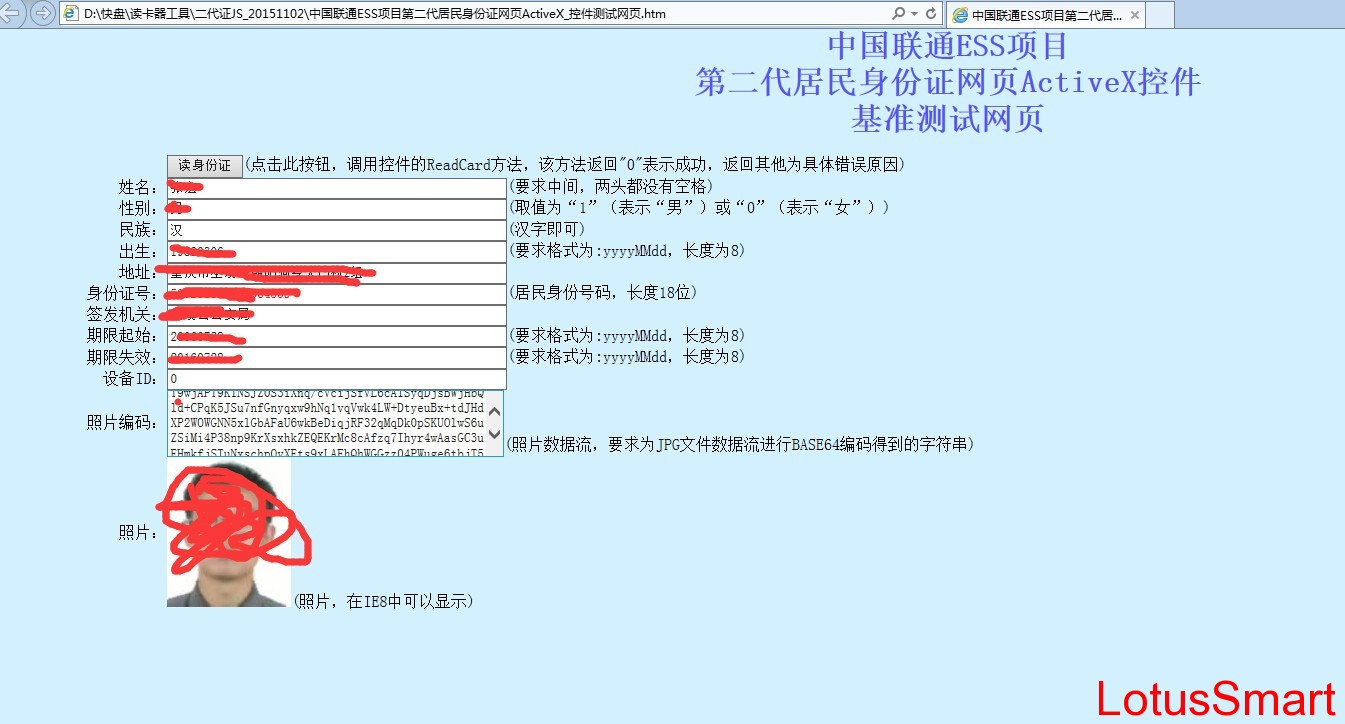
Task: Click the 地址 input field
Action: pos(337,273)
